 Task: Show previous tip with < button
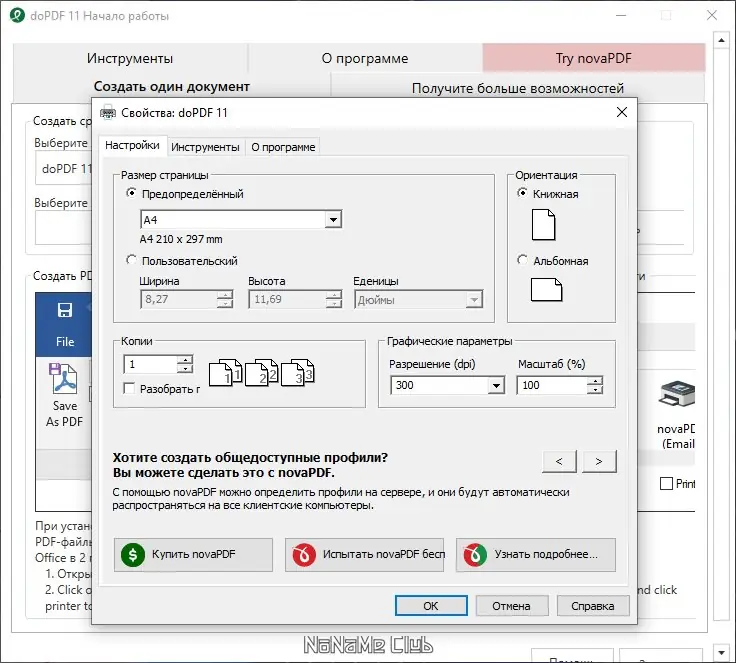tap(559, 462)
